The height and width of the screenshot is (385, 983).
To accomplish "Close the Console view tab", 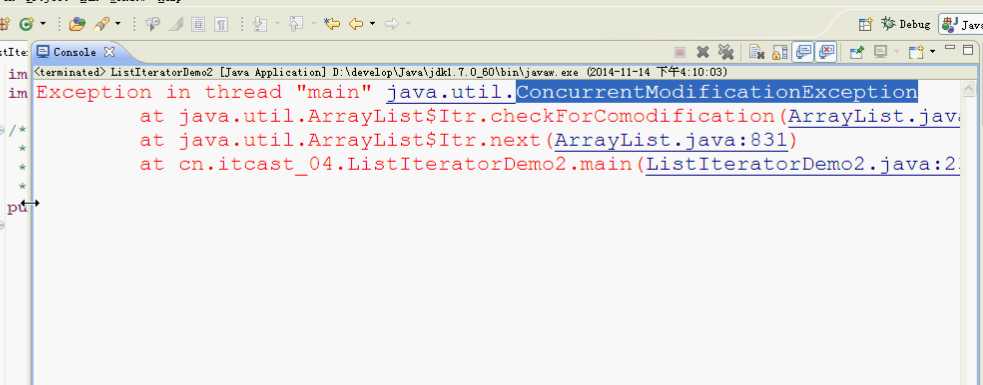I will 109,52.
